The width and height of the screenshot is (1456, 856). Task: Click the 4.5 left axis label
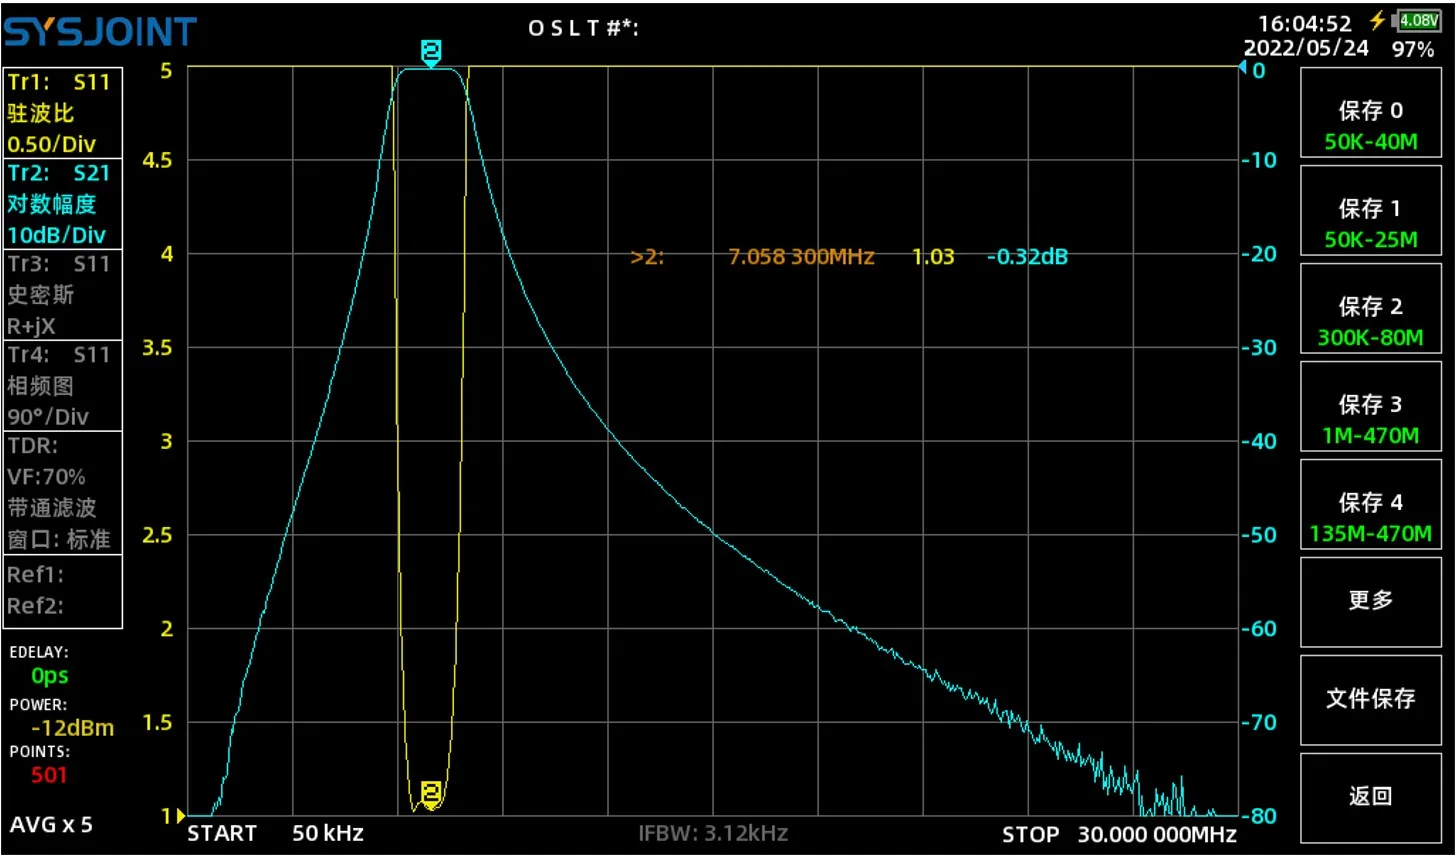click(157, 160)
